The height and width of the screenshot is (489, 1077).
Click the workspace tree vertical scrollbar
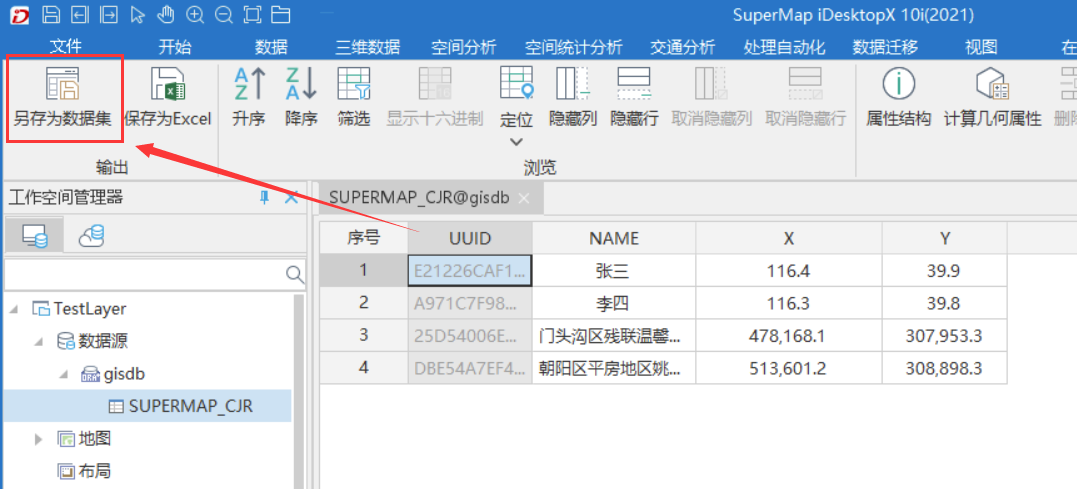299,391
